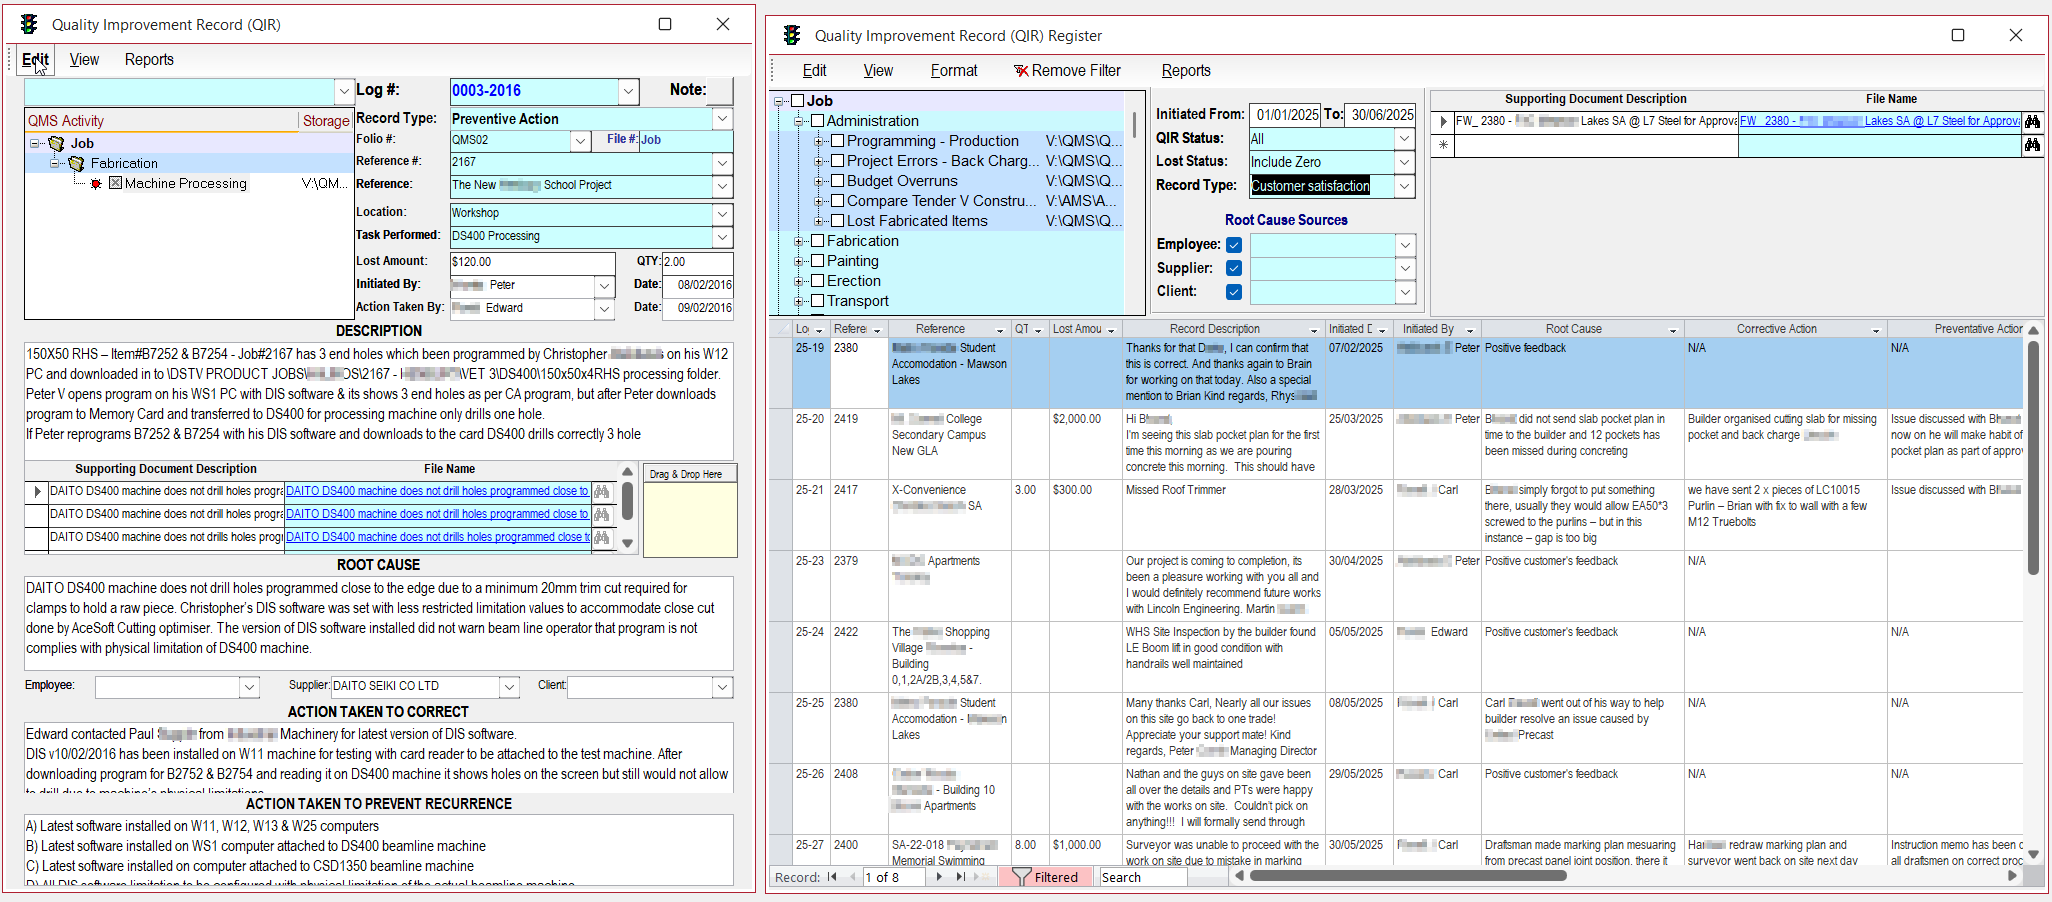The height and width of the screenshot is (902, 2052).
Task: Click Register tree vertical scrollbar thumb
Action: [x=1134, y=124]
